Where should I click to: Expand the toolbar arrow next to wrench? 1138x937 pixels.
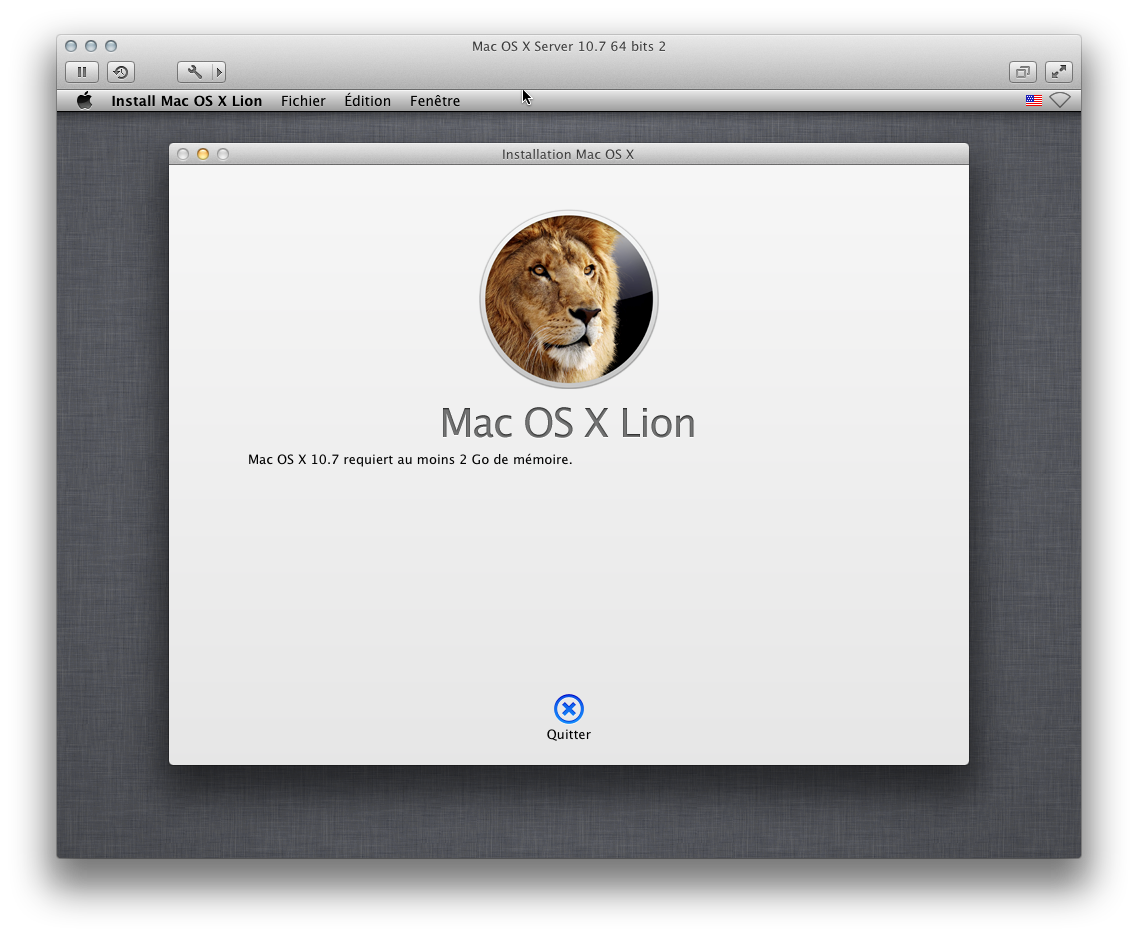click(x=218, y=72)
